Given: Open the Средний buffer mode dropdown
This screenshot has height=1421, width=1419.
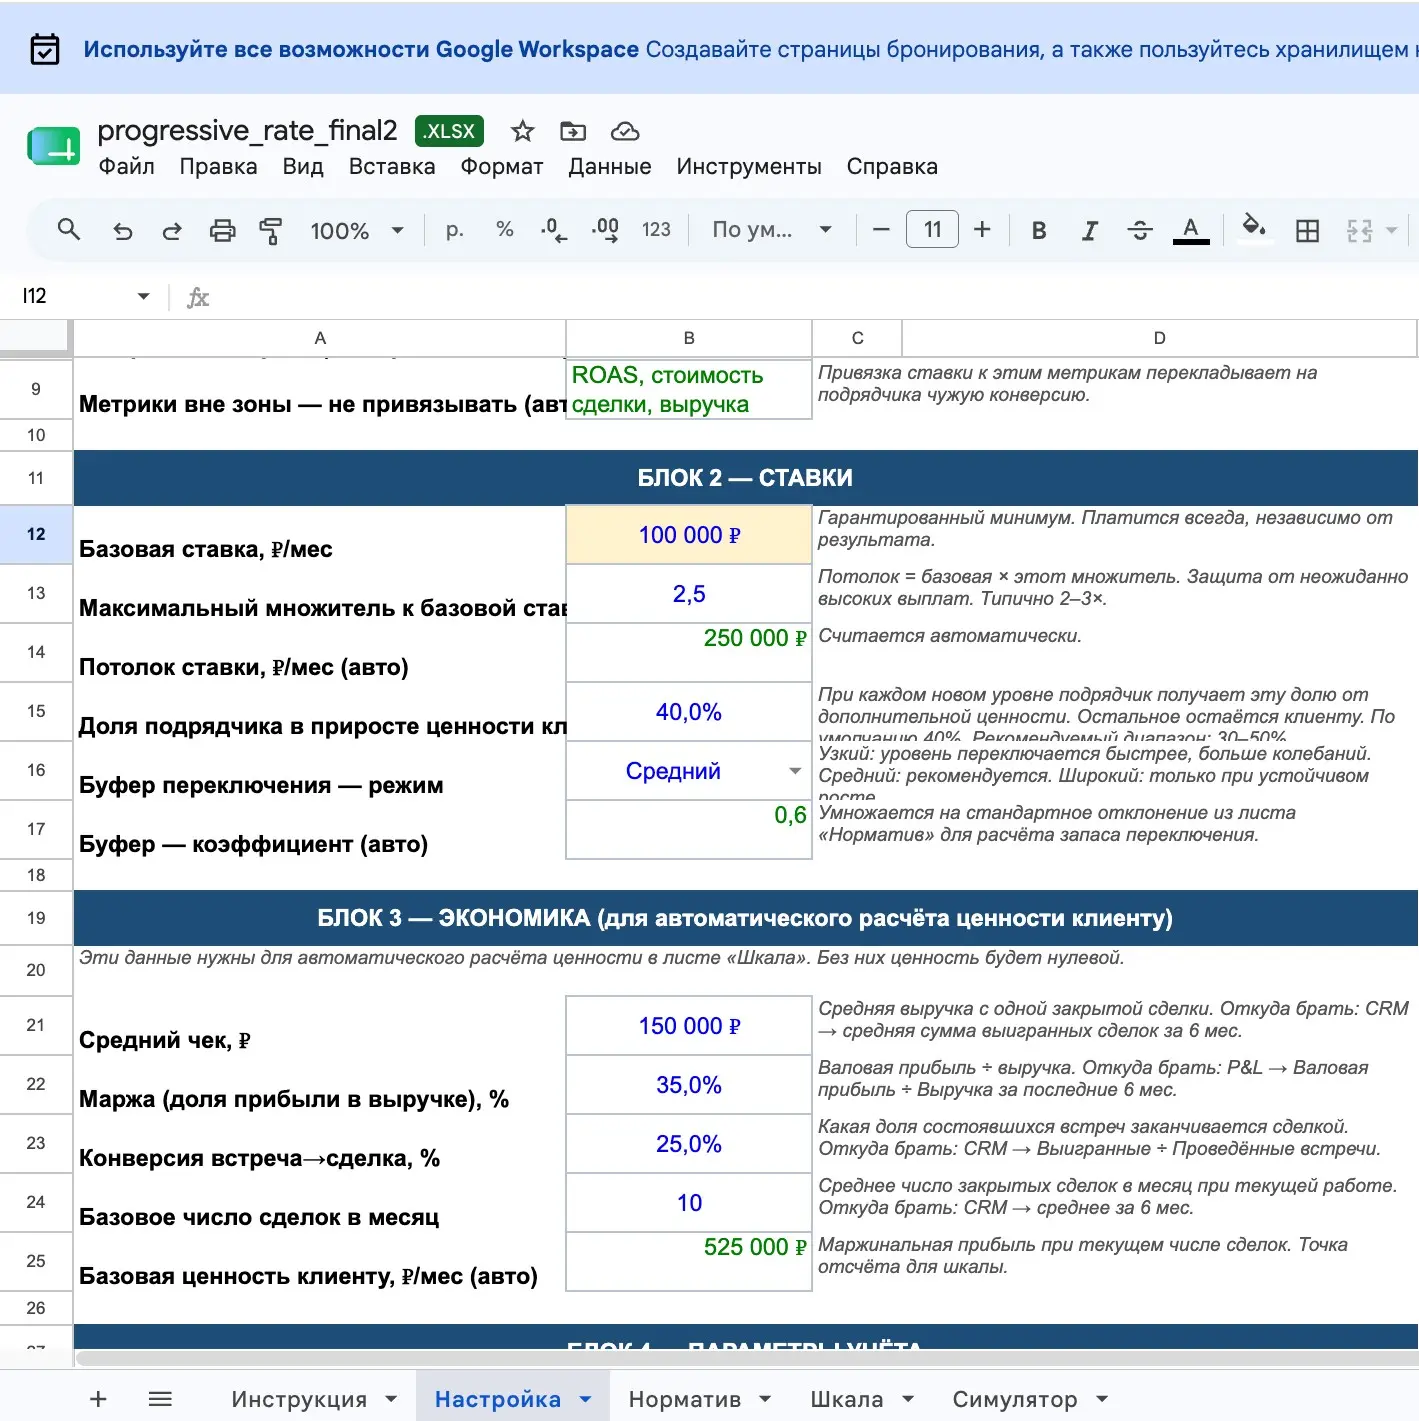Looking at the screenshot, I should tap(795, 771).
